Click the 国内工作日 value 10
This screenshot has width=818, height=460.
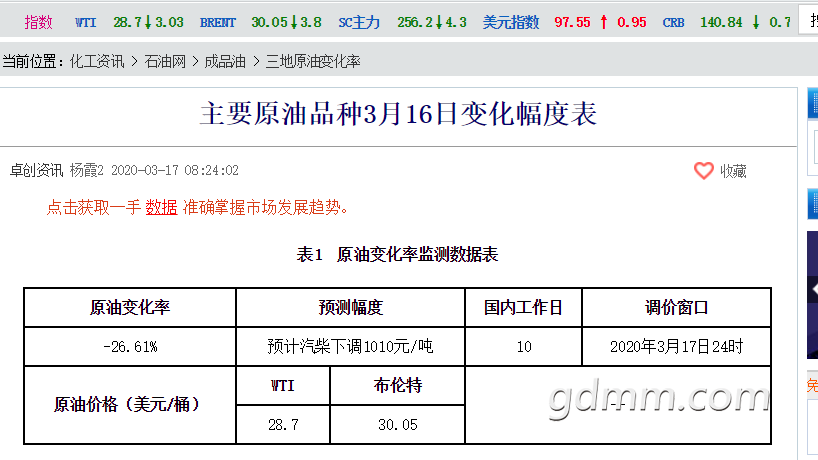(523, 346)
